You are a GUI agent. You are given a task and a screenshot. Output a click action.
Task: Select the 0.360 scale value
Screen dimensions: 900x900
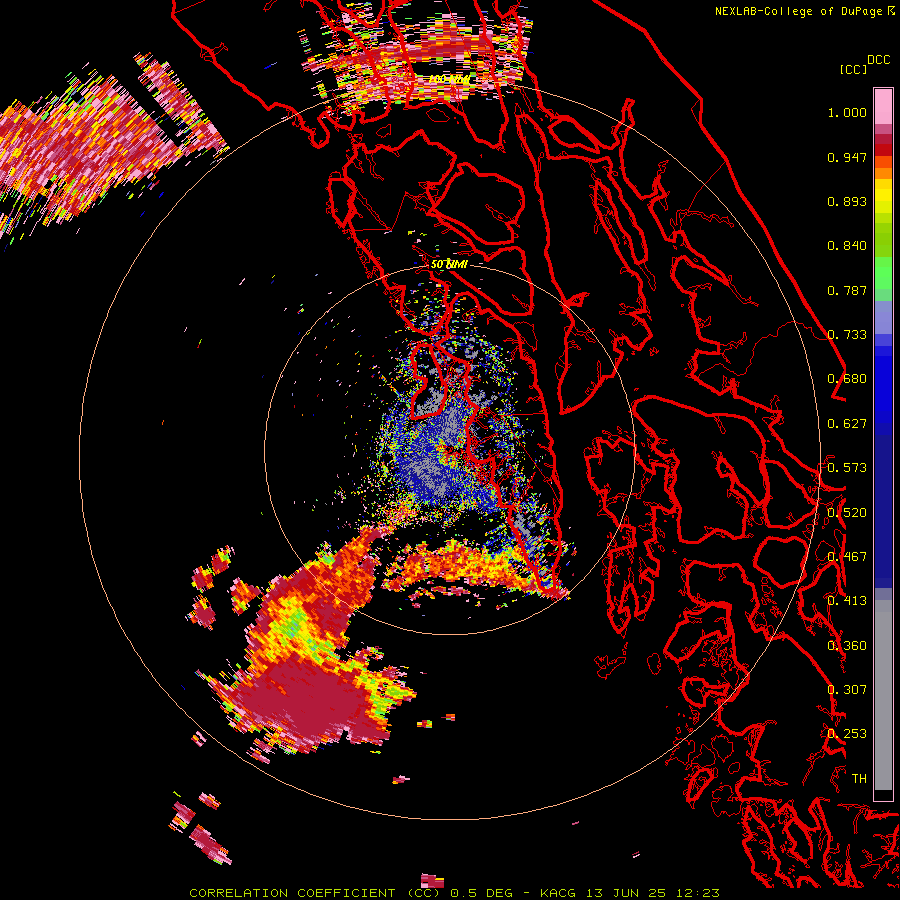click(x=847, y=646)
